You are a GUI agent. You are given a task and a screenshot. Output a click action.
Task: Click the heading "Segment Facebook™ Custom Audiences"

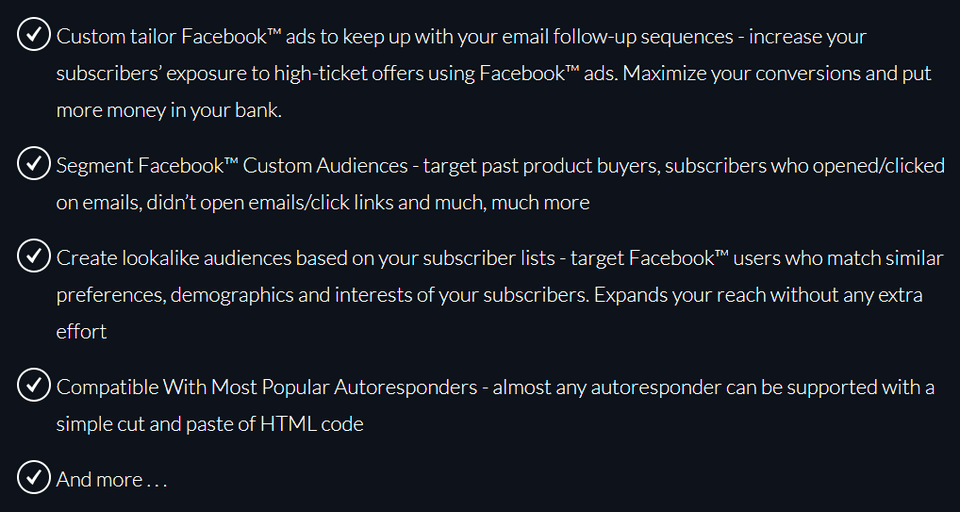pos(232,166)
